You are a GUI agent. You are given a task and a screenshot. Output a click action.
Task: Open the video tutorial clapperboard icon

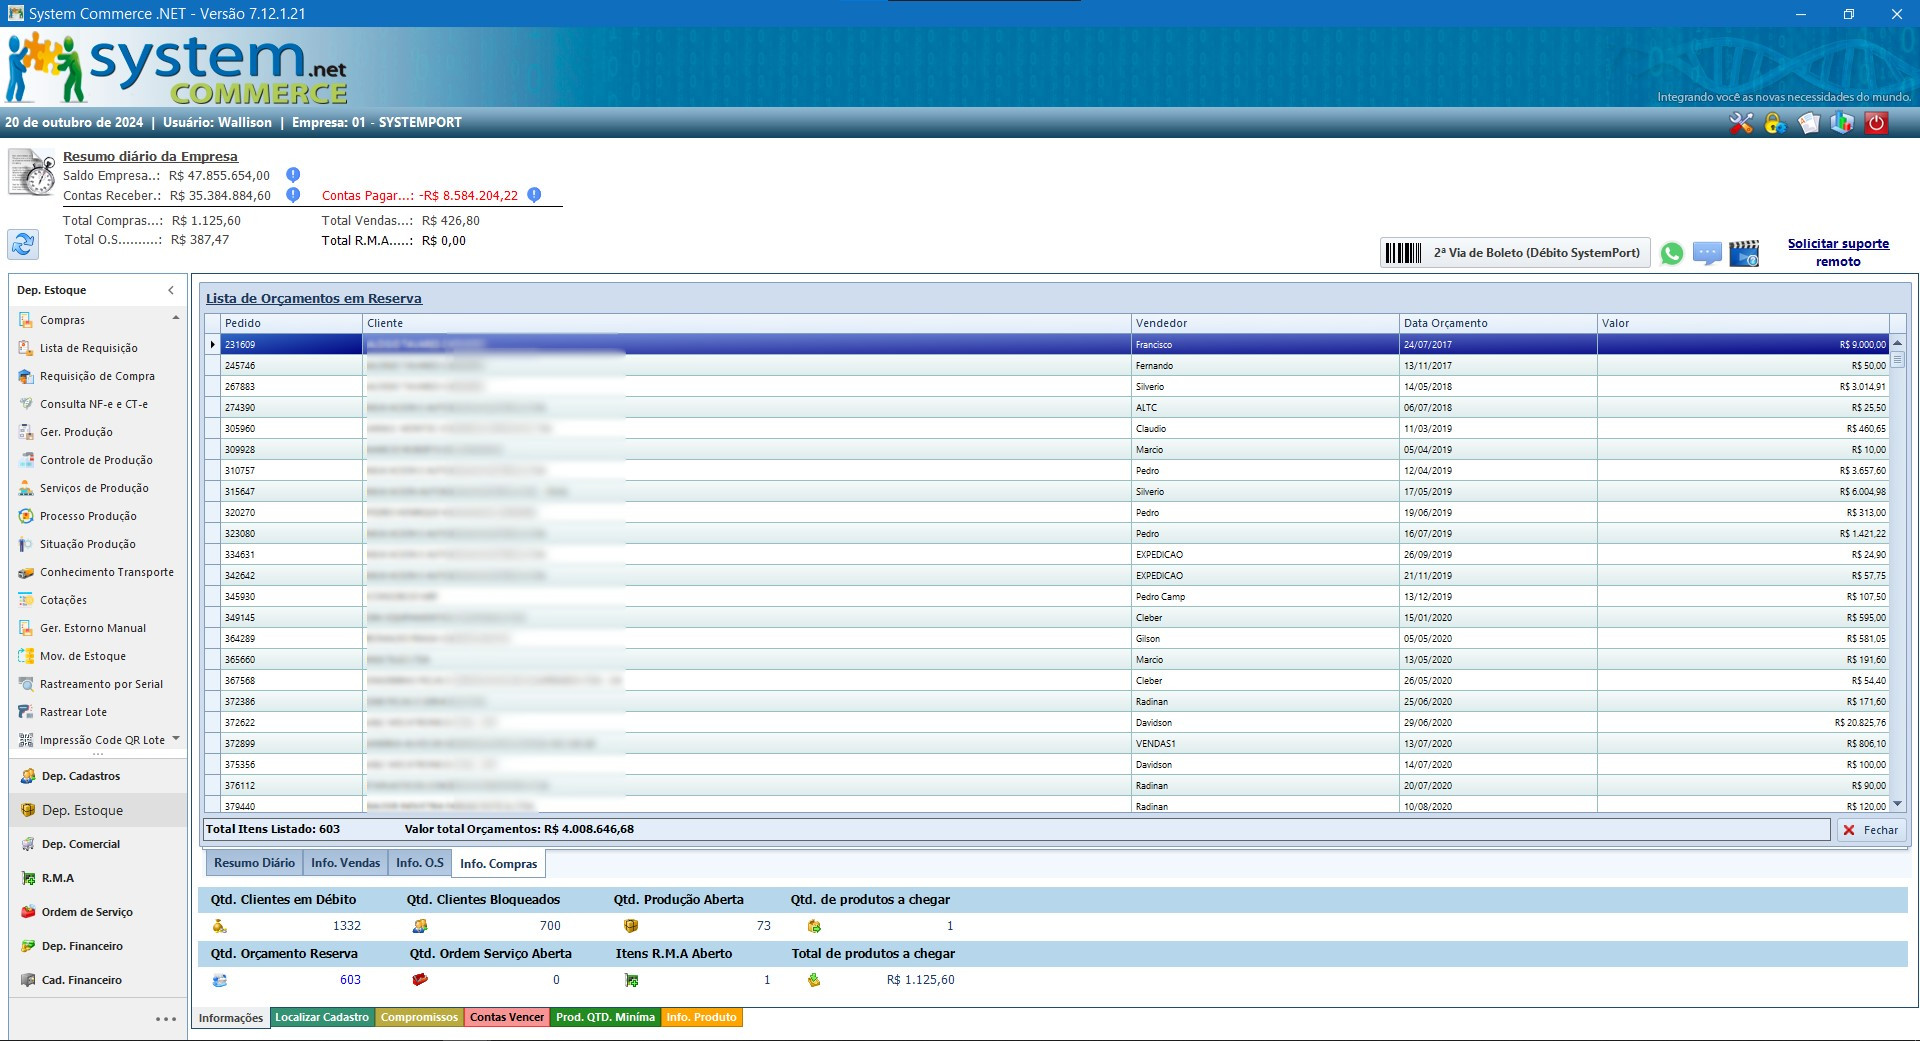1744,254
